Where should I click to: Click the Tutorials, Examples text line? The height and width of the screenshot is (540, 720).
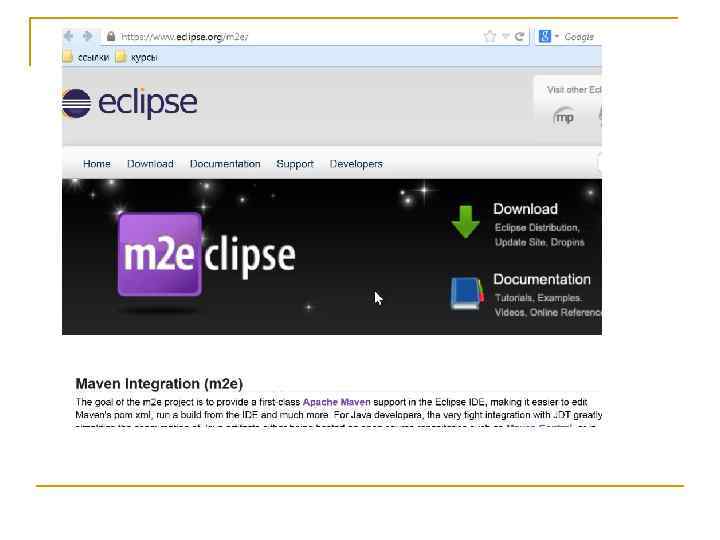[538, 298]
